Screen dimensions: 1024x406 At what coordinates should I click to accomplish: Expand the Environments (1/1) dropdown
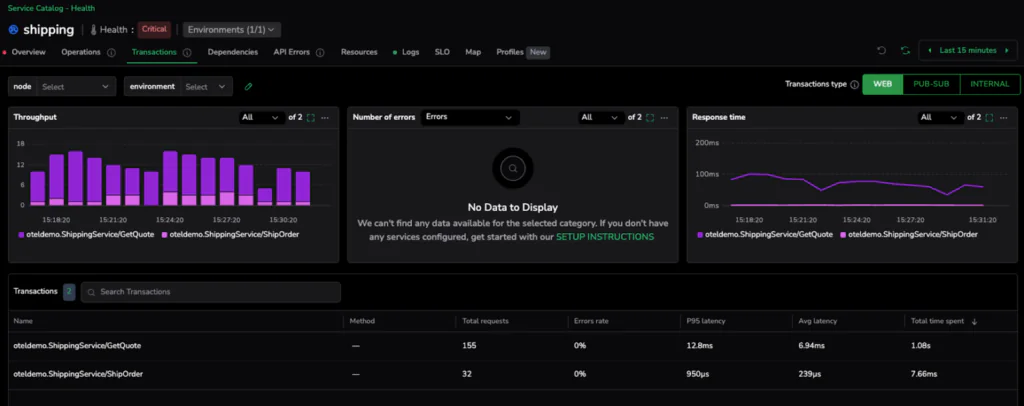pyautogui.click(x=231, y=30)
